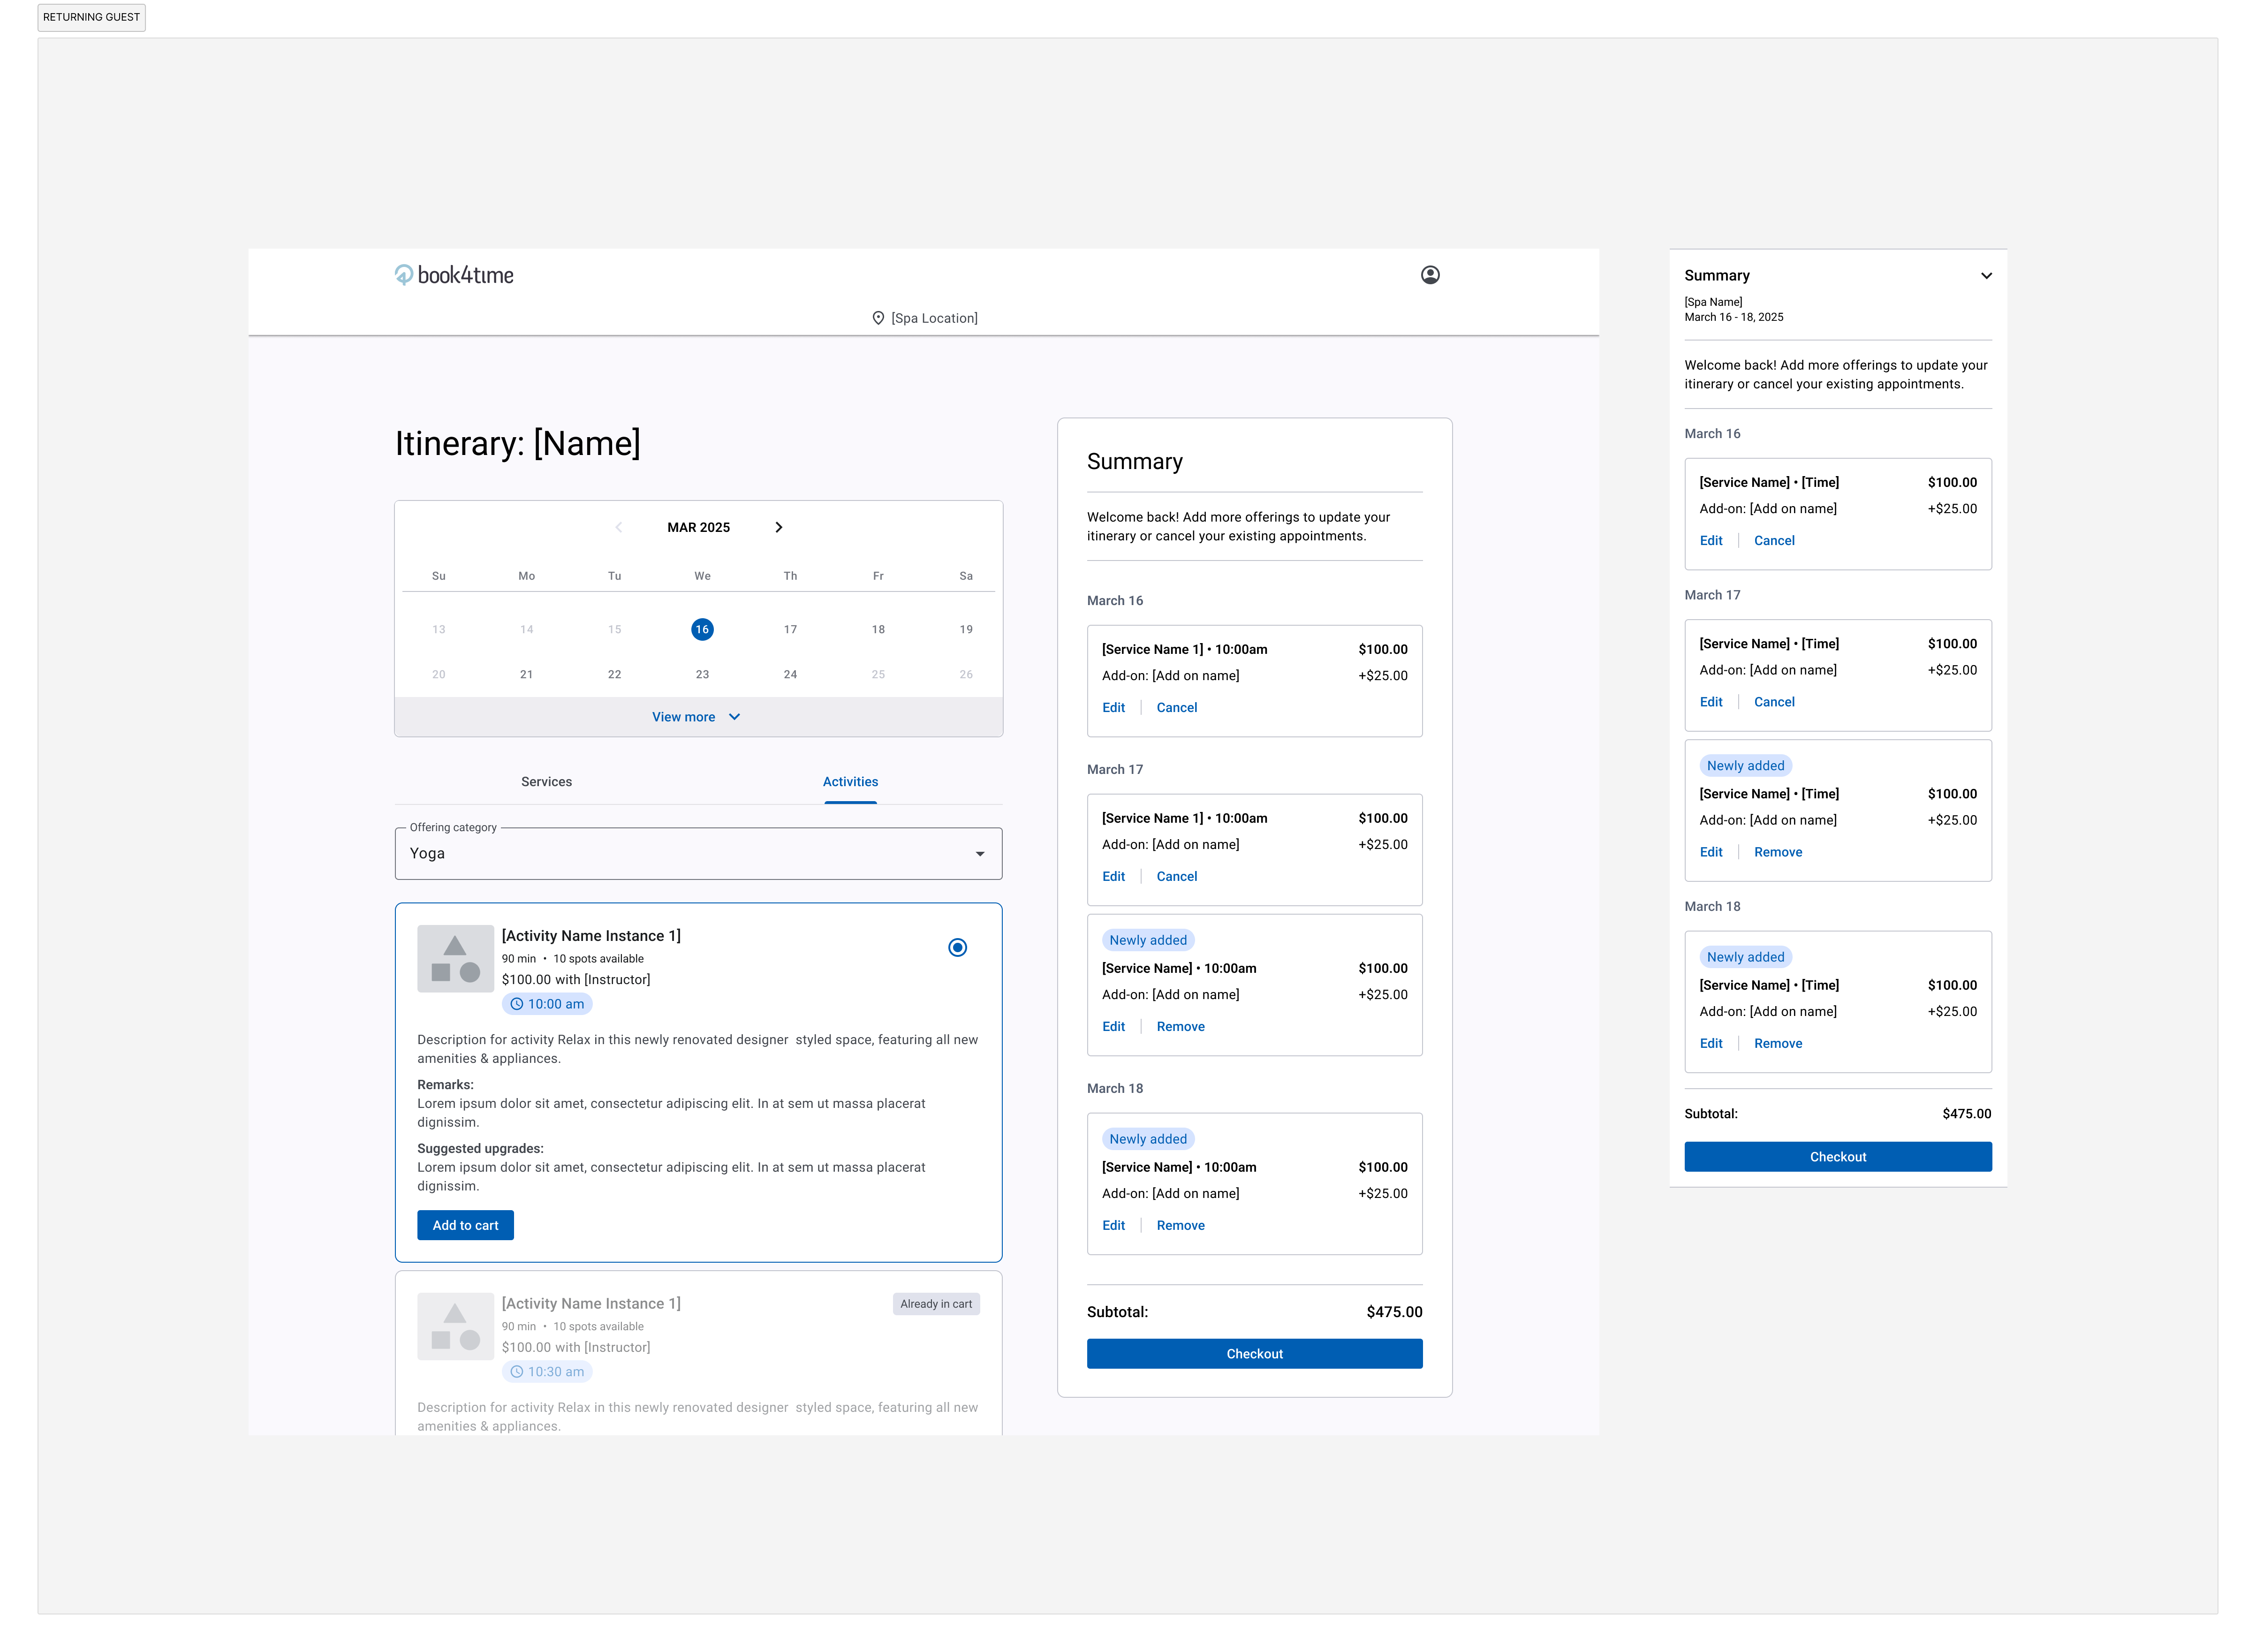Edit the March 17 existing appointment in main Summary
2256x1652 pixels.
tap(1113, 876)
